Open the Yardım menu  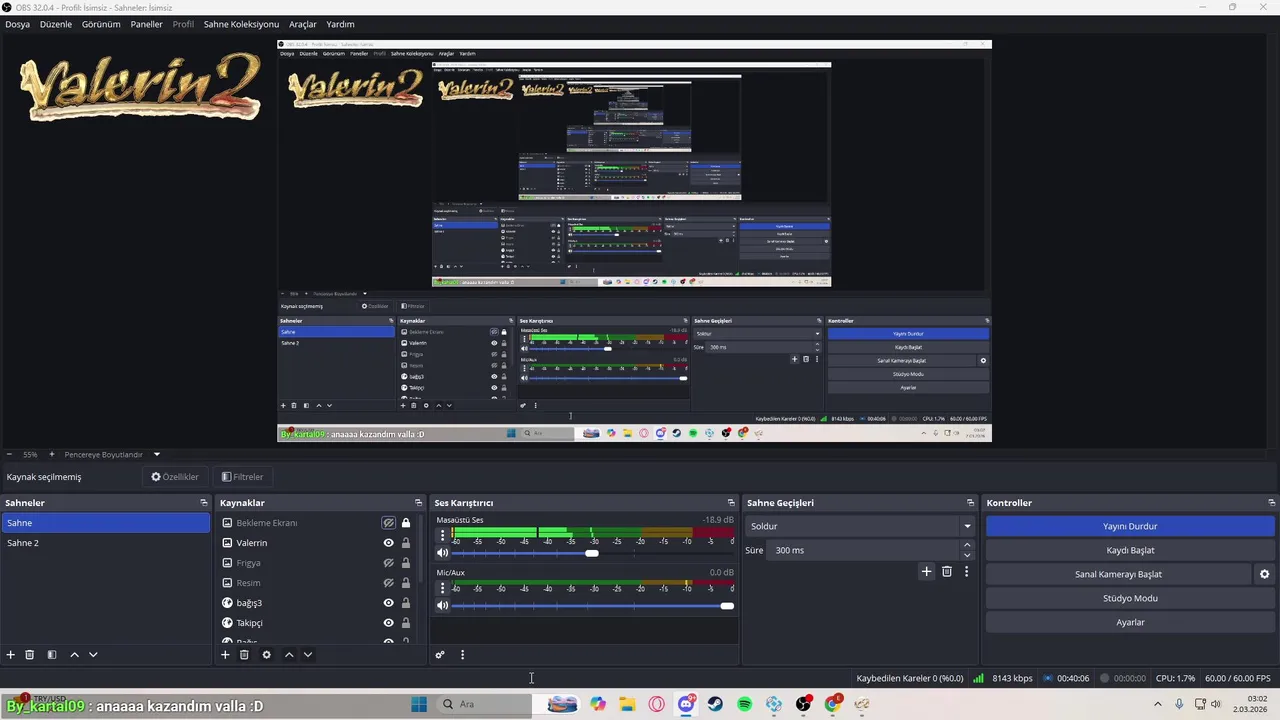pos(340,24)
